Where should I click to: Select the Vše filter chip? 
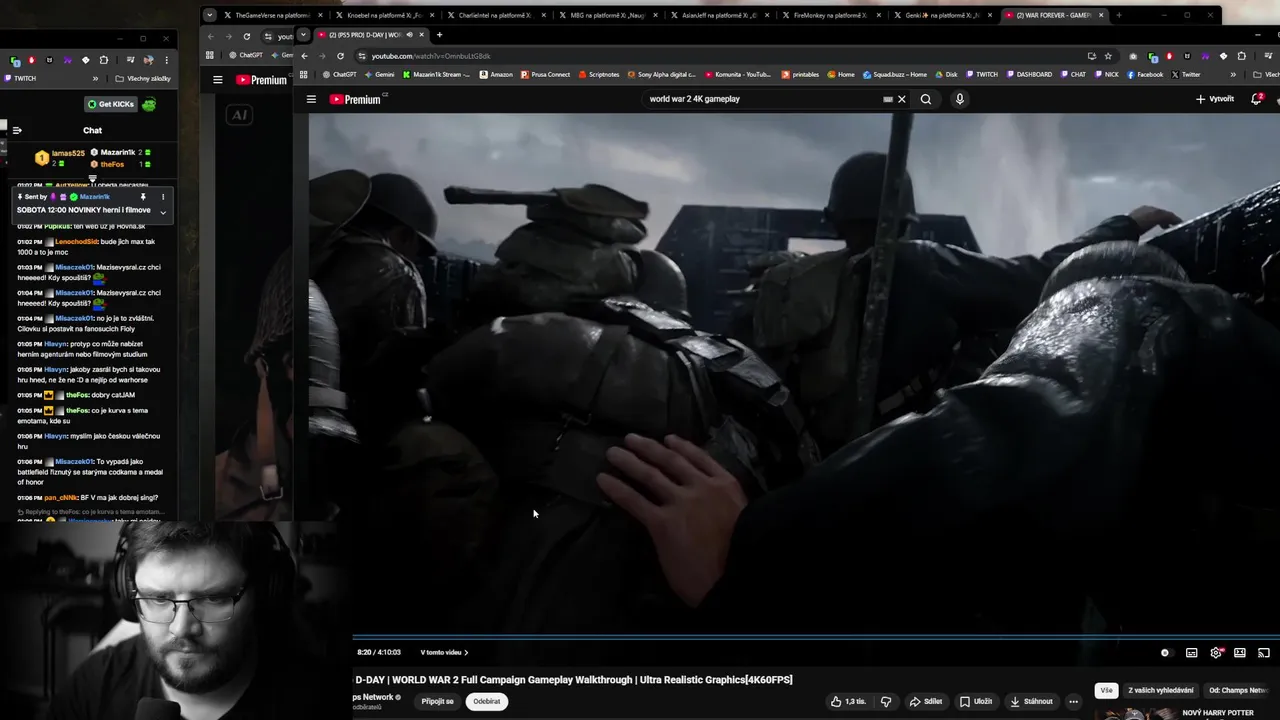1106,690
